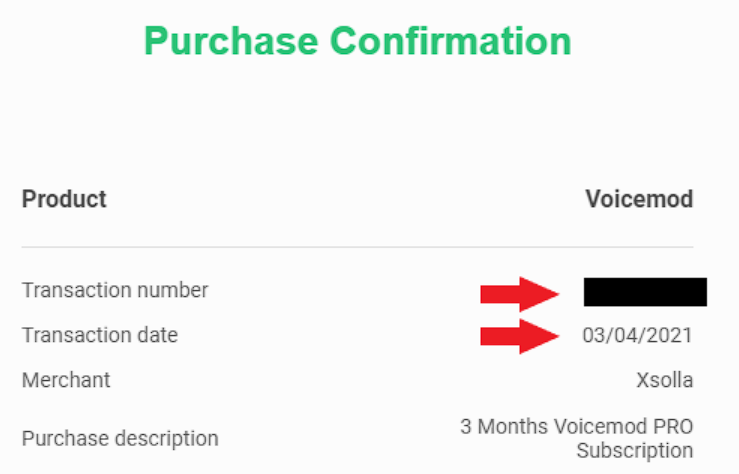Click the Purchase Confirmation heading

[x=358, y=41]
